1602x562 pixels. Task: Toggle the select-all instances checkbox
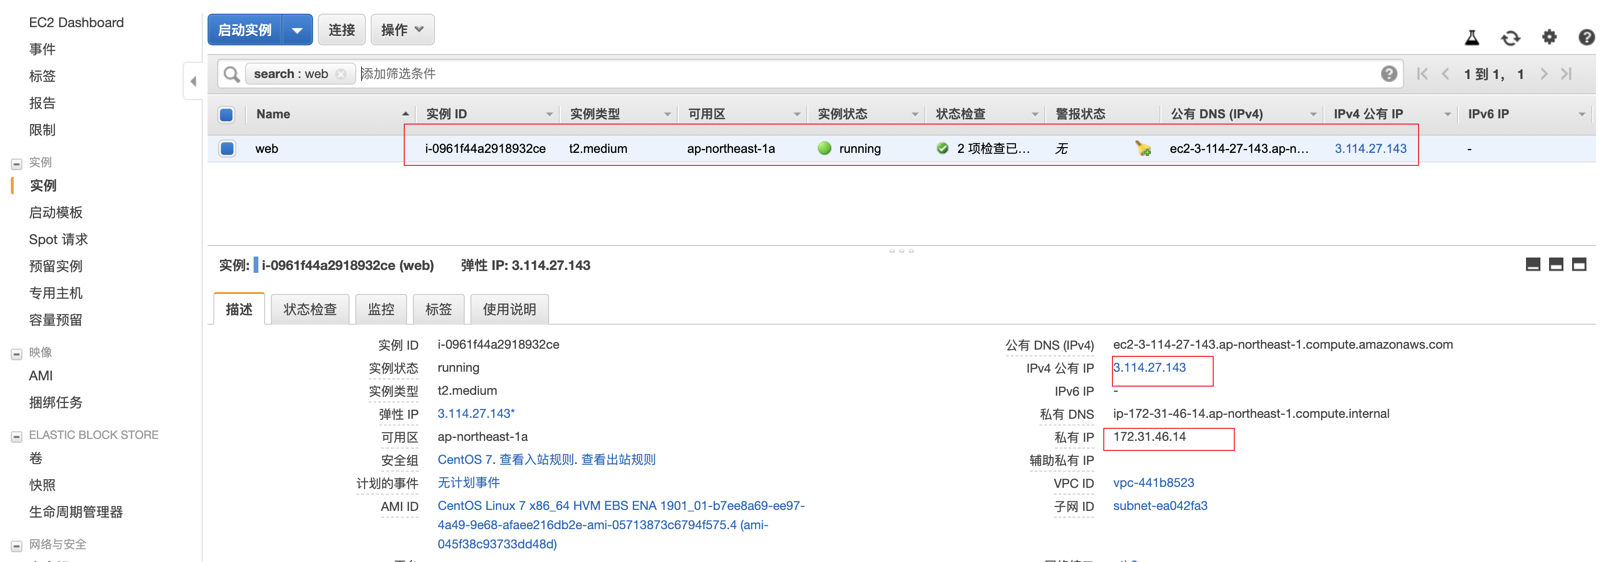(x=227, y=115)
